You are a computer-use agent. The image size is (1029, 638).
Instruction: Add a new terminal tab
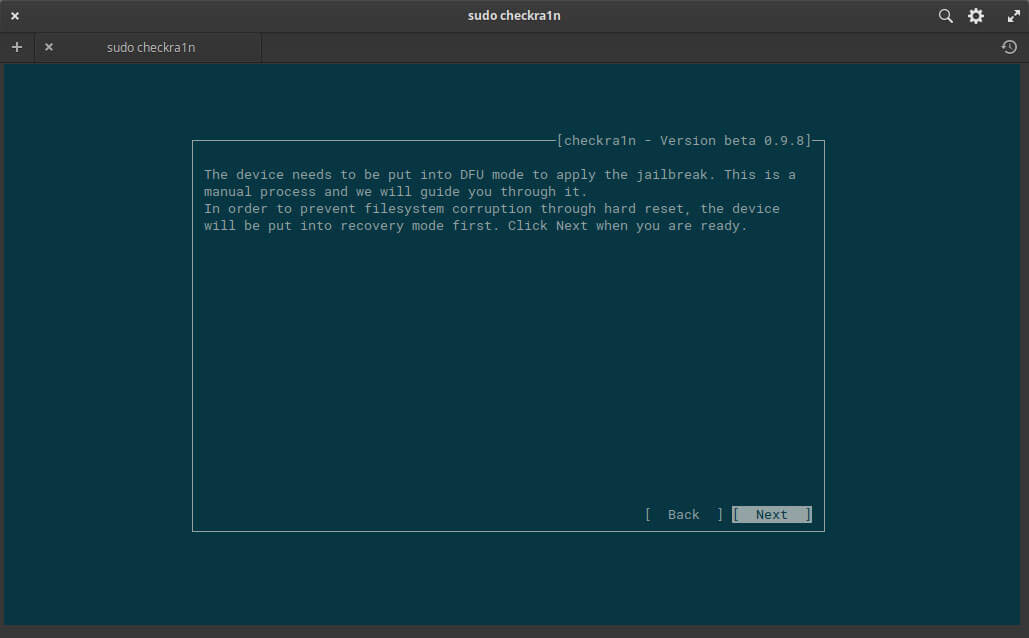click(16, 47)
